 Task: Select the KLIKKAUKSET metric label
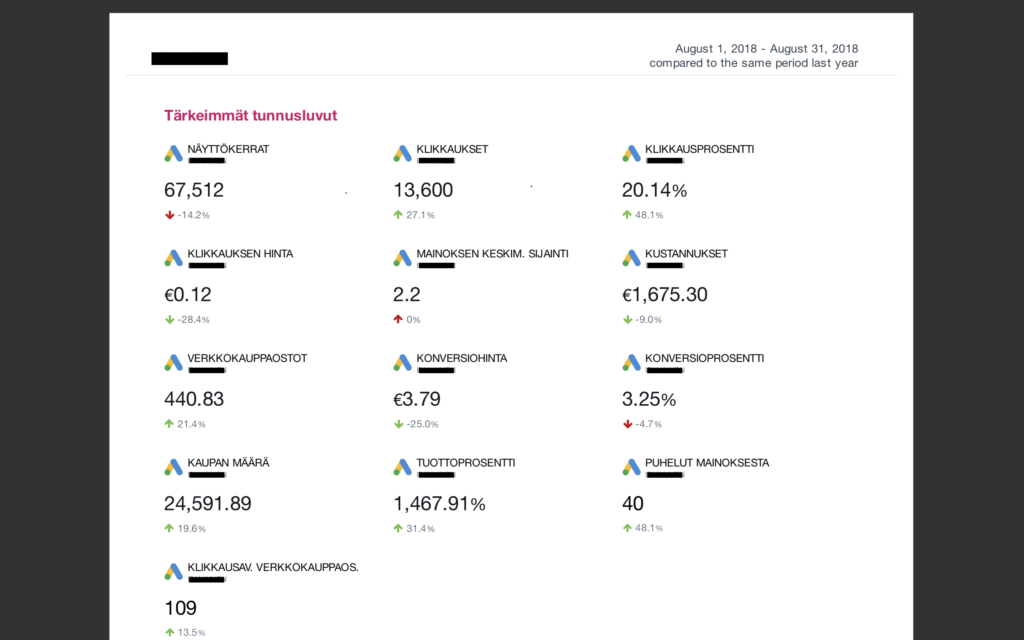point(452,149)
